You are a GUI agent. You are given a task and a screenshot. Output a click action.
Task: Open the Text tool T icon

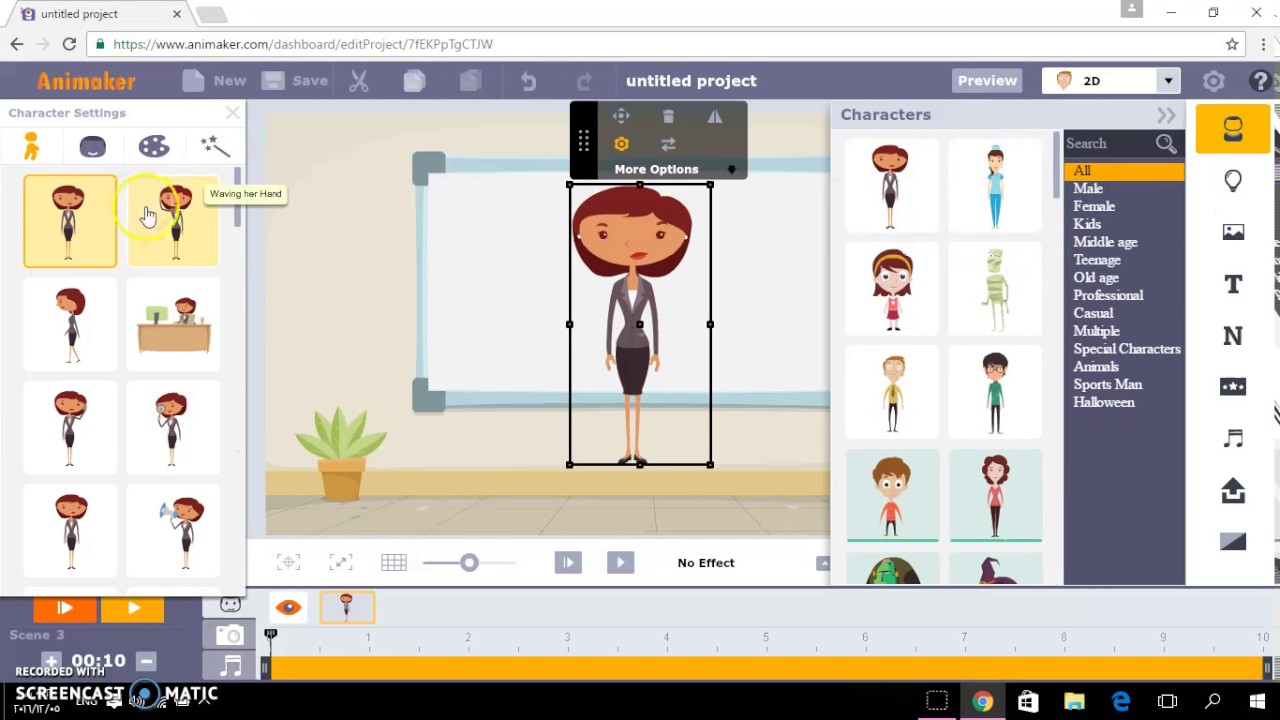pyautogui.click(x=1233, y=284)
